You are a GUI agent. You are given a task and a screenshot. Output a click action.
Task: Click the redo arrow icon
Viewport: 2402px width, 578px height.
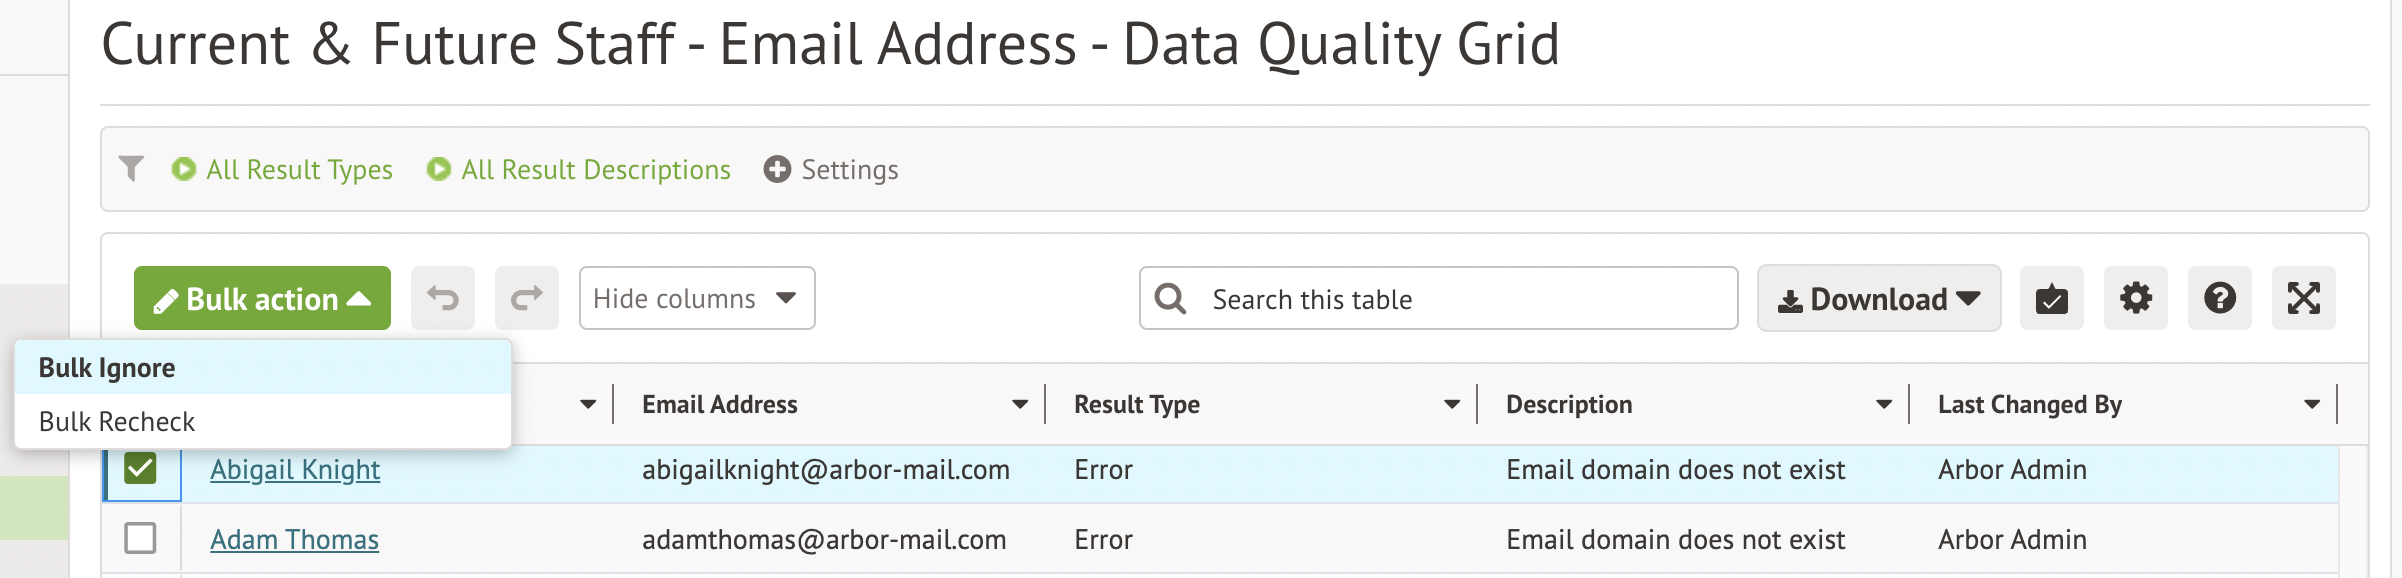click(527, 298)
